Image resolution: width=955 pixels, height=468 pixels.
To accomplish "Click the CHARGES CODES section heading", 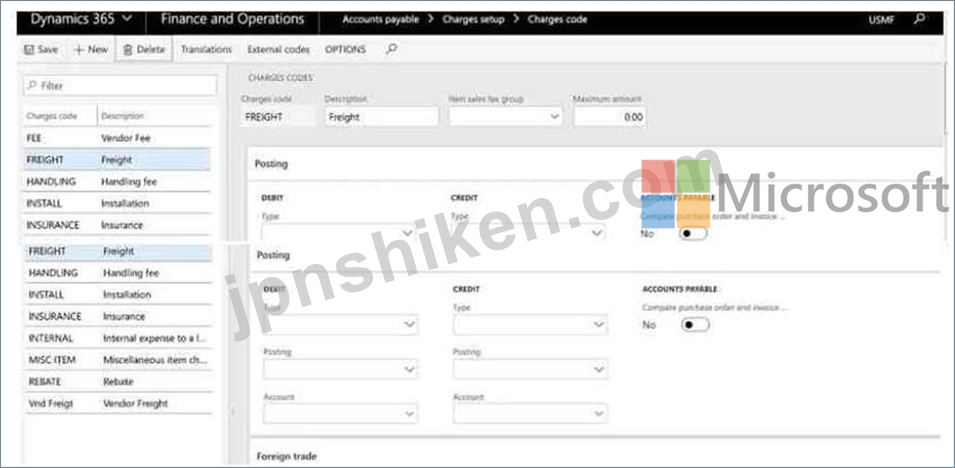I will coord(280,78).
